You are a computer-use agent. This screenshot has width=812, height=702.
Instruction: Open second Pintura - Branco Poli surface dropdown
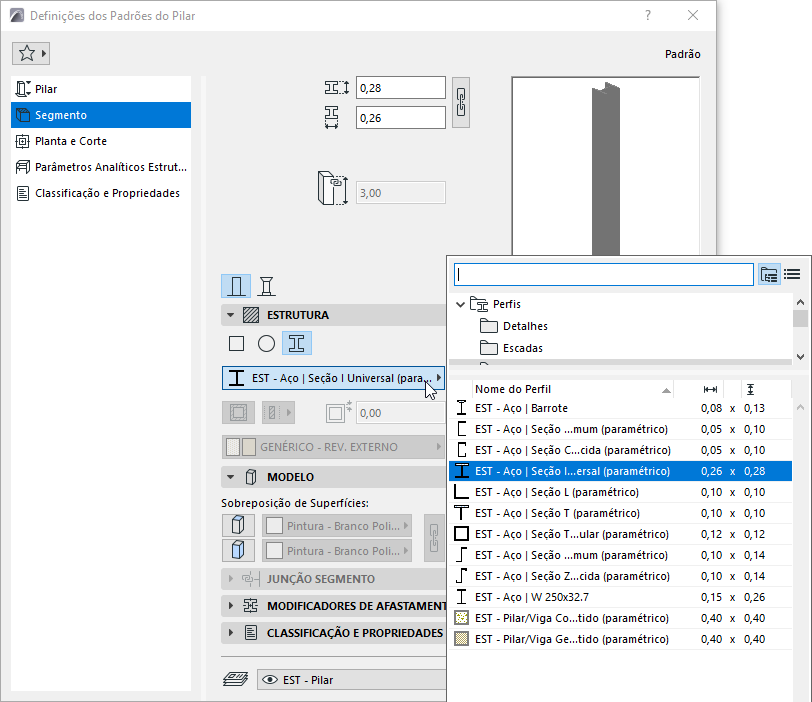click(x=337, y=550)
